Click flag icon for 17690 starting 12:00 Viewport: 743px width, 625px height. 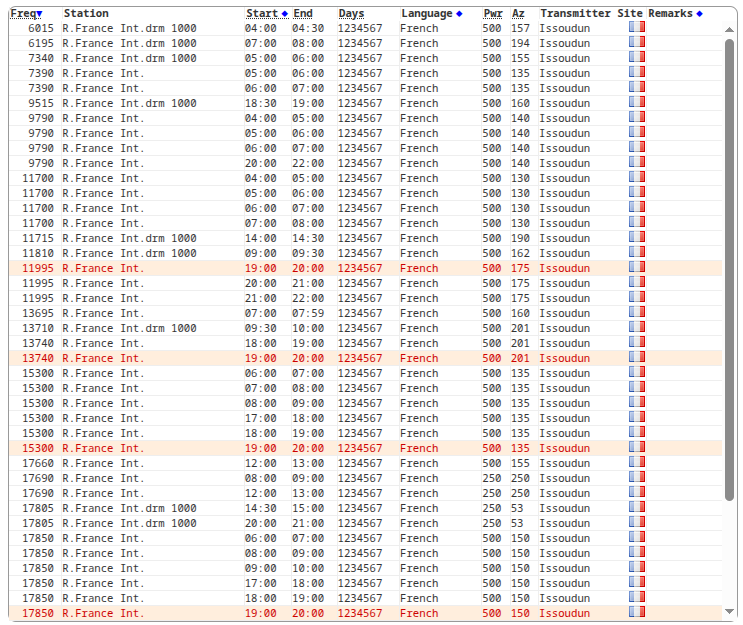[x=637, y=492]
